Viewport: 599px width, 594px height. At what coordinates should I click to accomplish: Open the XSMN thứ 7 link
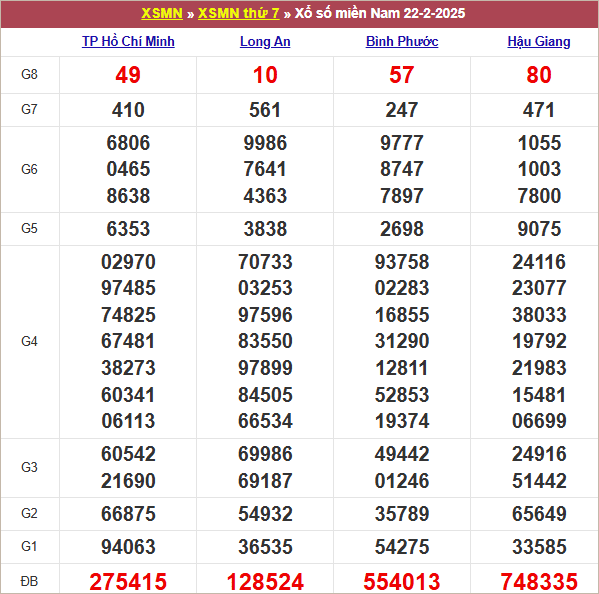(x=238, y=13)
